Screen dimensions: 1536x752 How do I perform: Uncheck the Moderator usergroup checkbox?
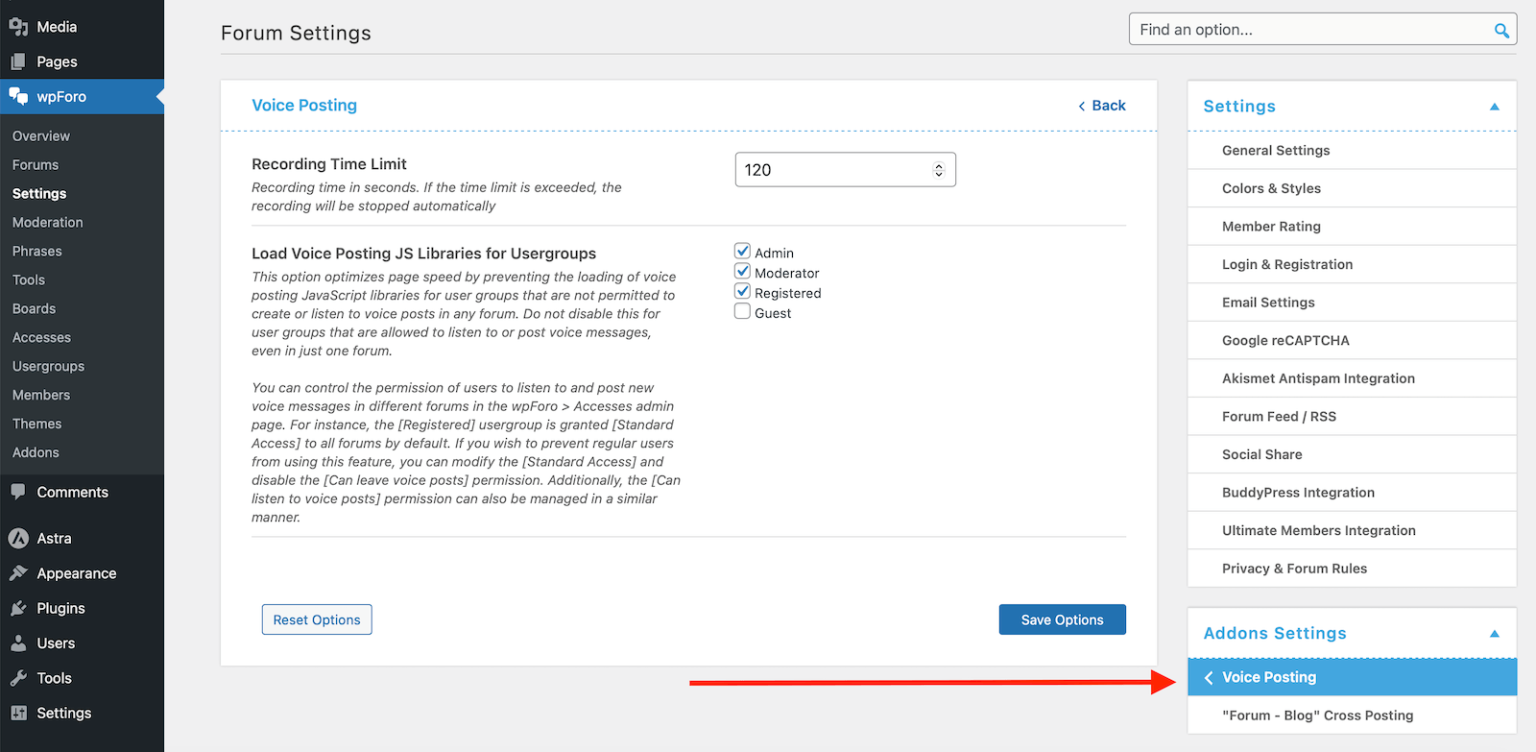coord(742,271)
